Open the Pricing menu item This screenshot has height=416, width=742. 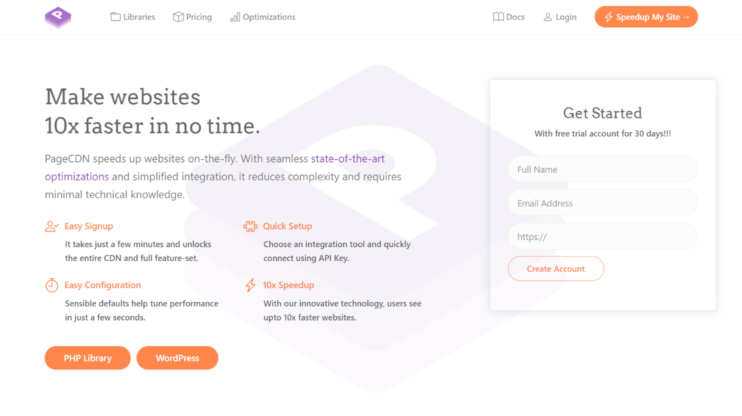coord(193,17)
